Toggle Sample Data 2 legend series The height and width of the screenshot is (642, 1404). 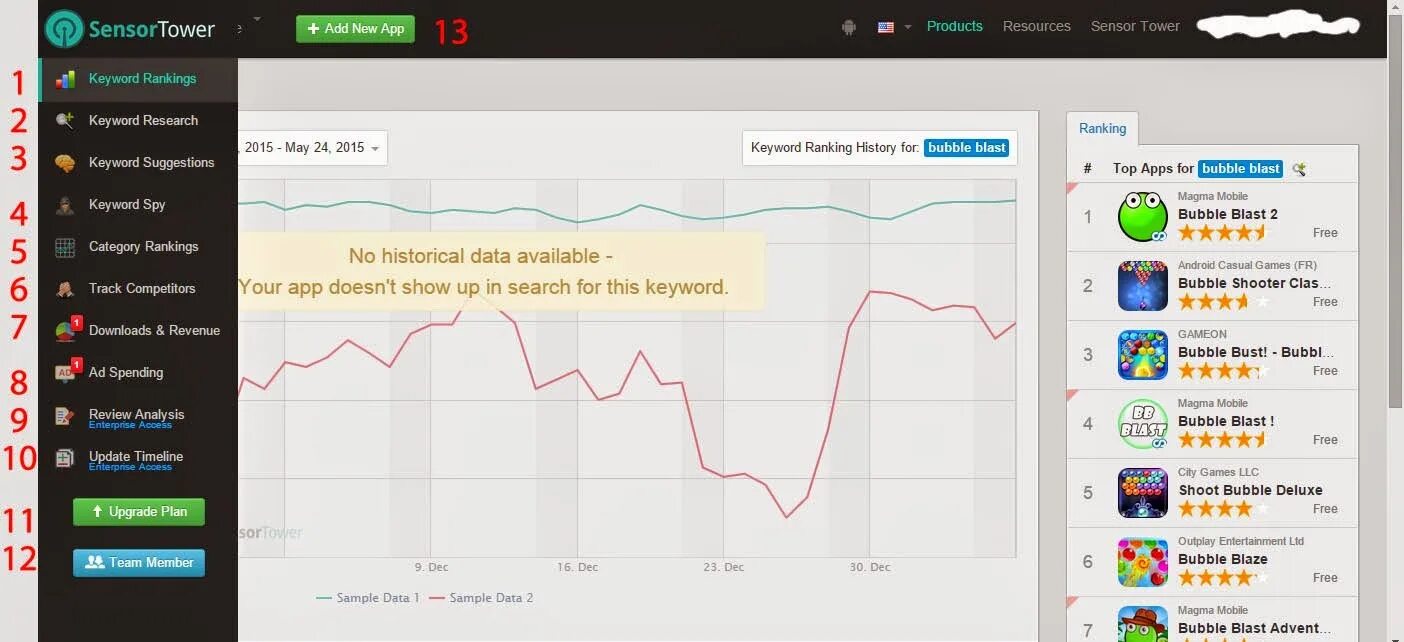click(481, 598)
